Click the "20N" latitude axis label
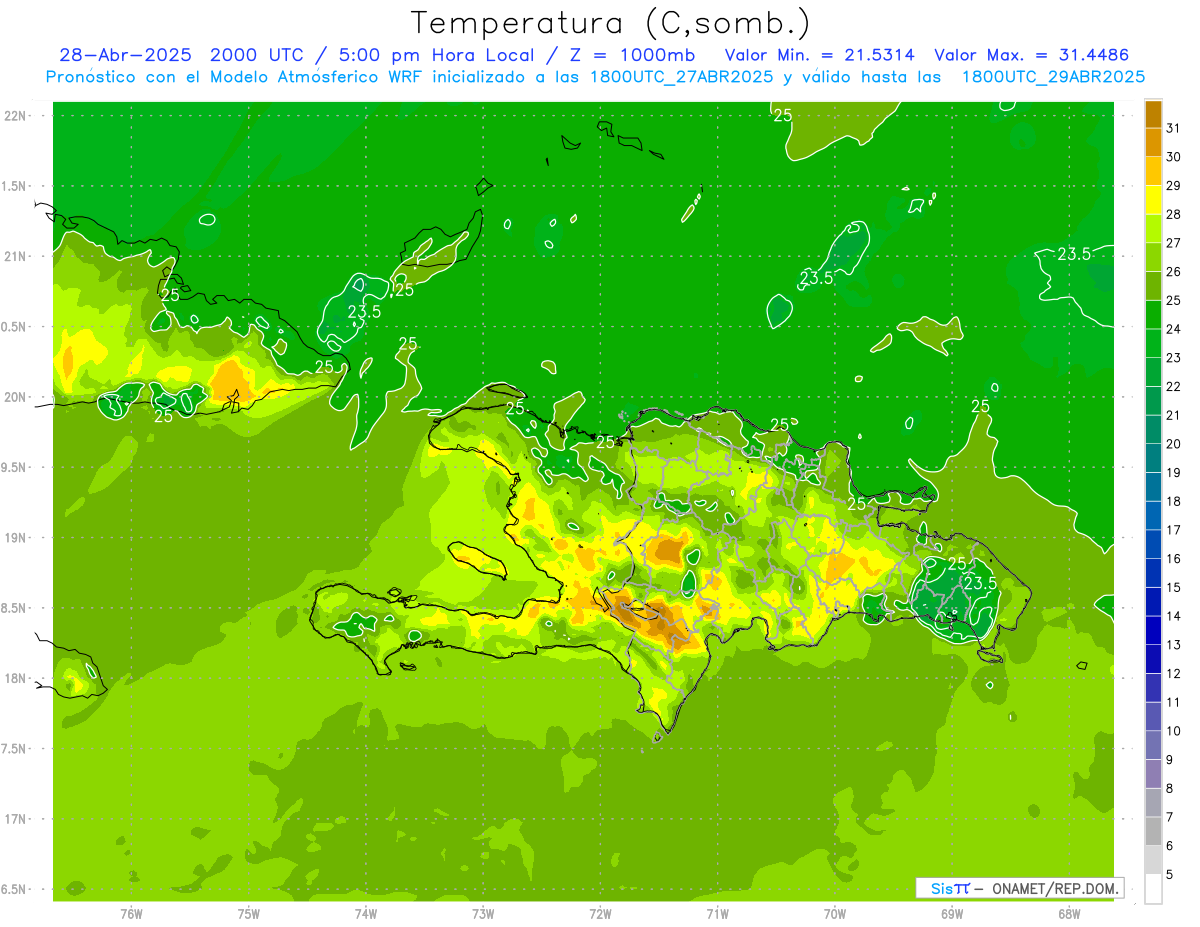This screenshot has width=1200, height=927. pyautogui.click(x=17, y=398)
